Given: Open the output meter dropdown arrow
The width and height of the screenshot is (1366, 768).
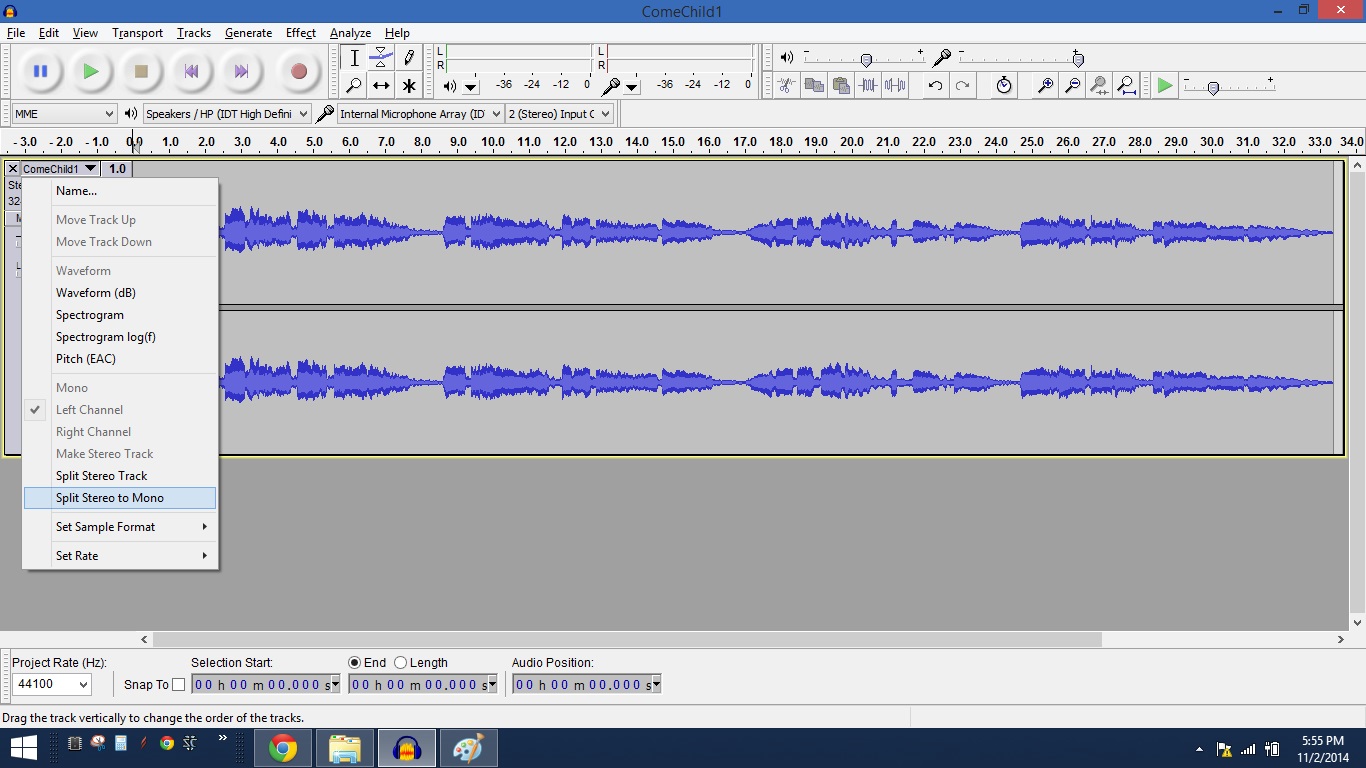Looking at the screenshot, I should coord(471,87).
